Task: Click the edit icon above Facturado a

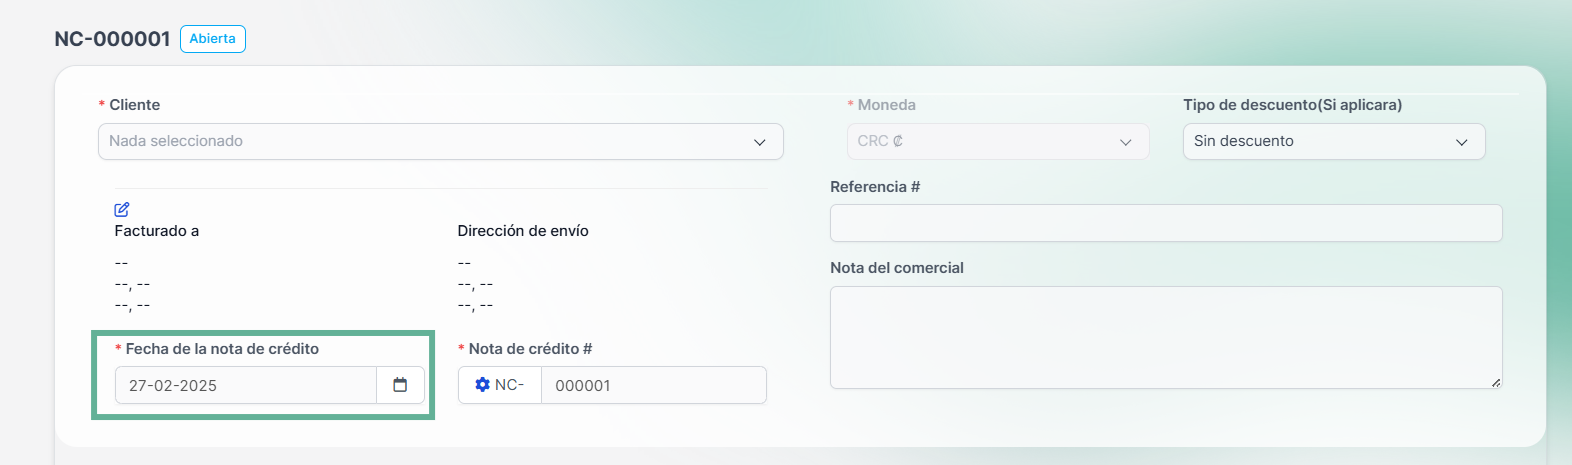Action: (x=122, y=210)
